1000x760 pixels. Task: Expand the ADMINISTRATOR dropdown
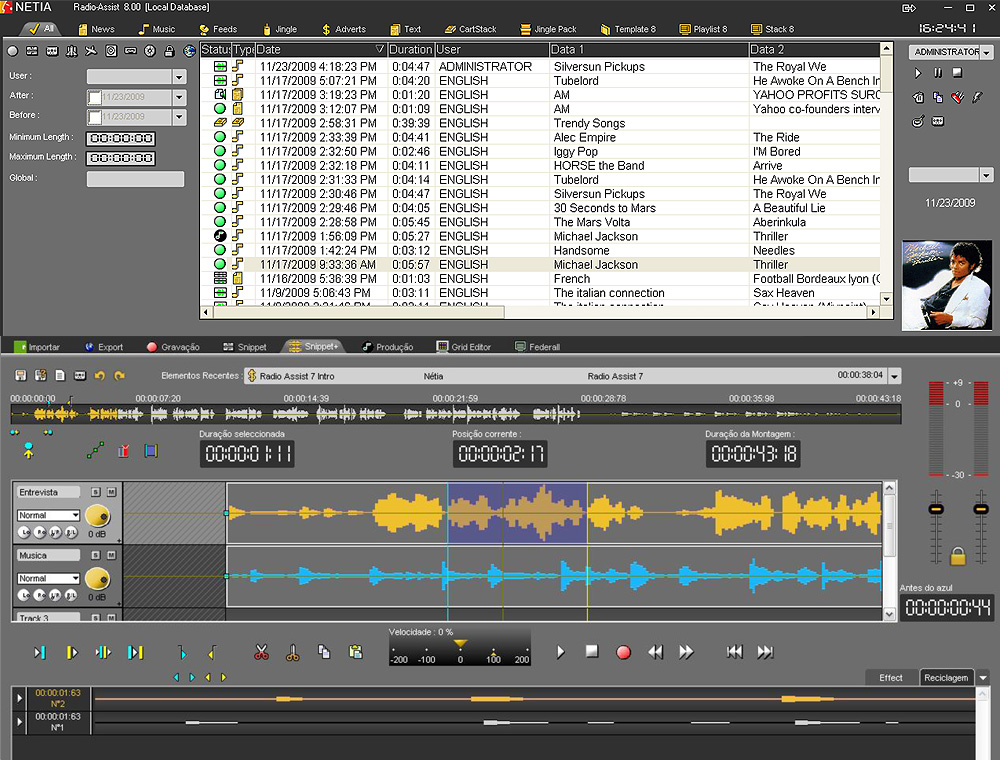pos(987,52)
